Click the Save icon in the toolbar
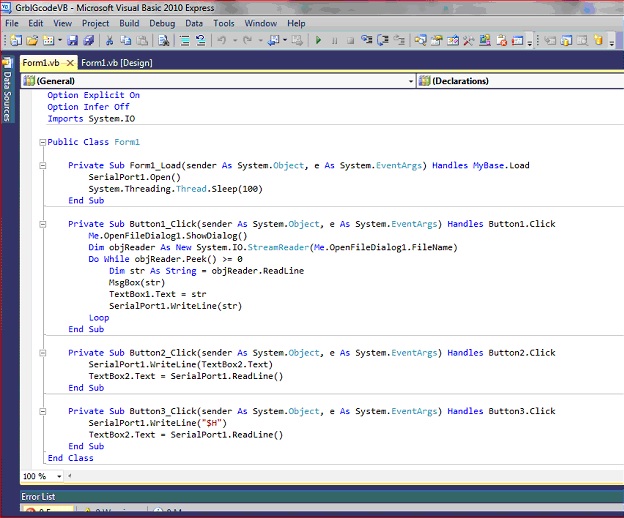This screenshot has height=518, width=624. click(72, 41)
